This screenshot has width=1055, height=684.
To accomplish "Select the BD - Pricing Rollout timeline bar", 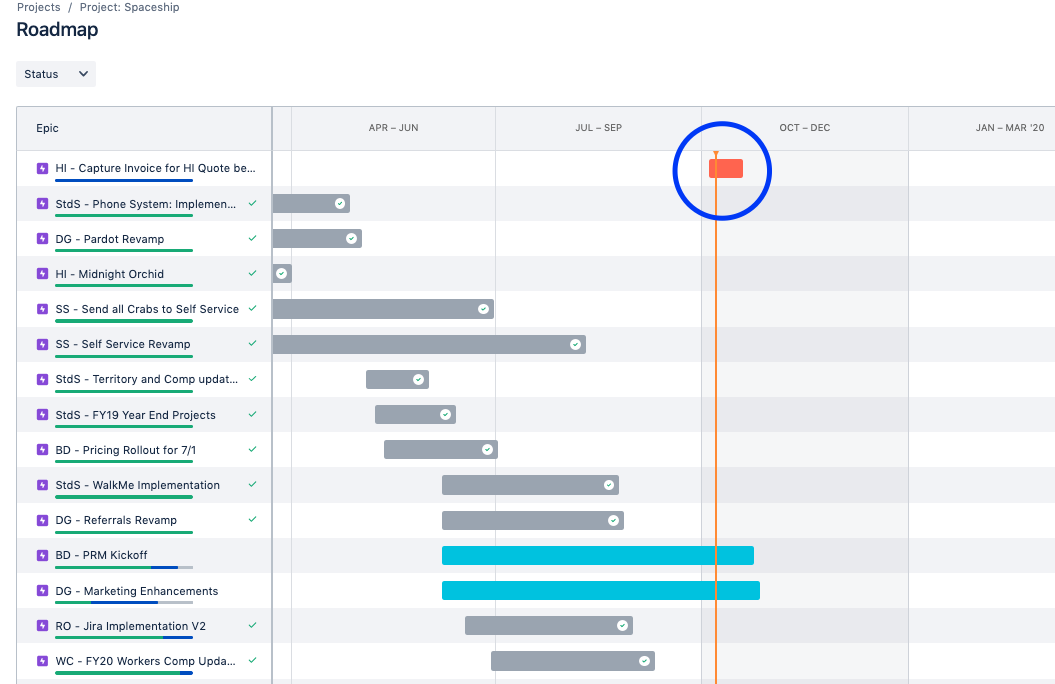I will coord(441,450).
